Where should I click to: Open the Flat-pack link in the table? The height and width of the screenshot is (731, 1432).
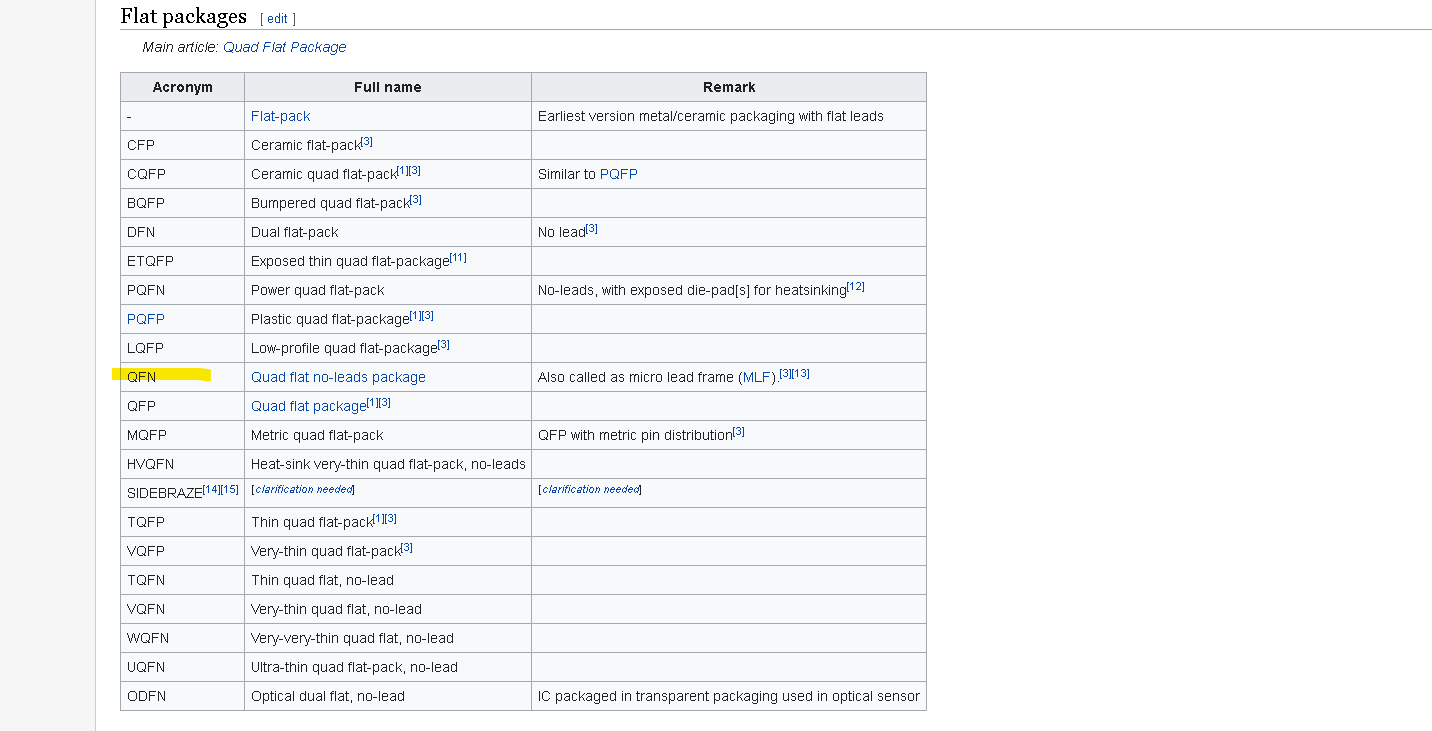281,116
